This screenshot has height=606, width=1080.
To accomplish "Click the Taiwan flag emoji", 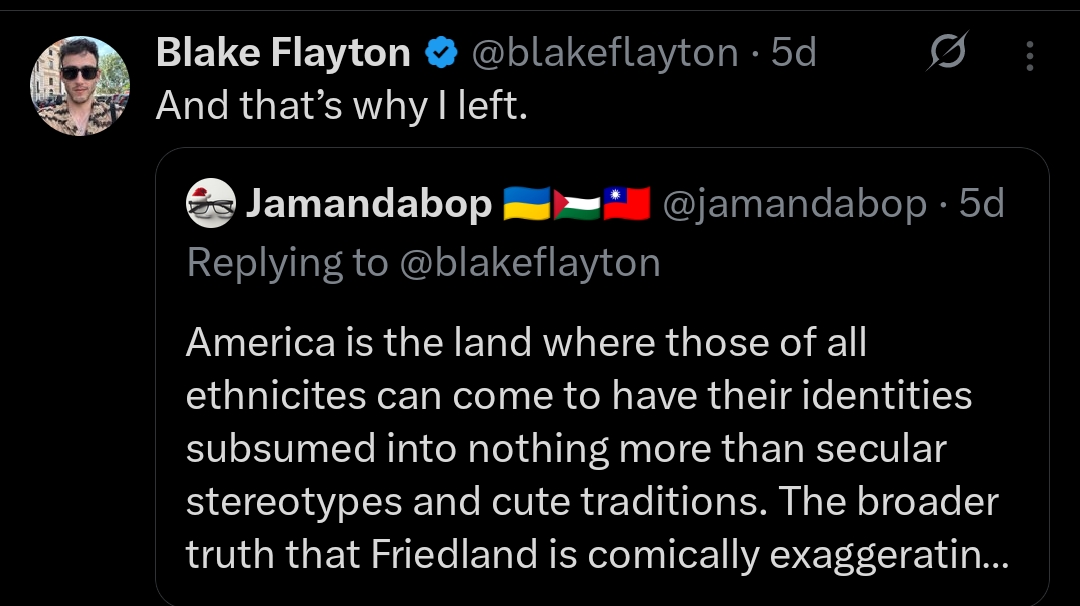I will [x=627, y=204].
